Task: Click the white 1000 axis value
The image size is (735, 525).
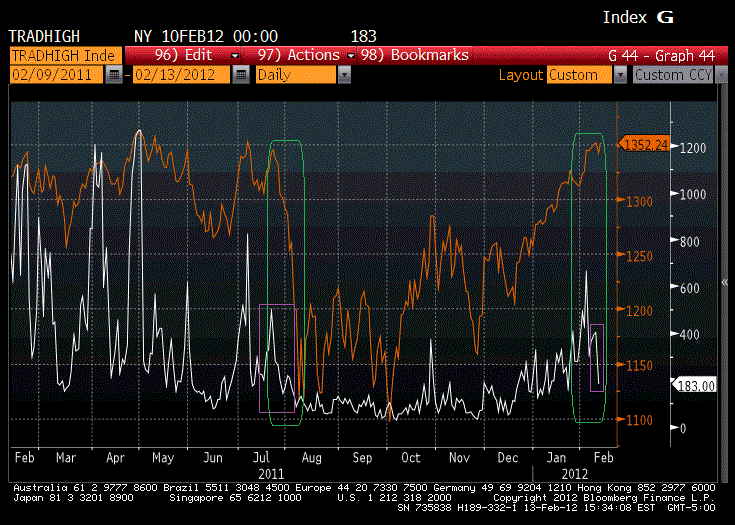Action: coord(692,194)
